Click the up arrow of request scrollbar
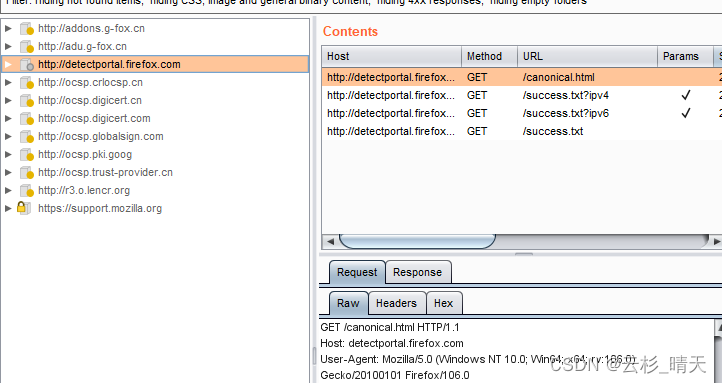Viewport: 722px width, 383px height. [x=718, y=327]
